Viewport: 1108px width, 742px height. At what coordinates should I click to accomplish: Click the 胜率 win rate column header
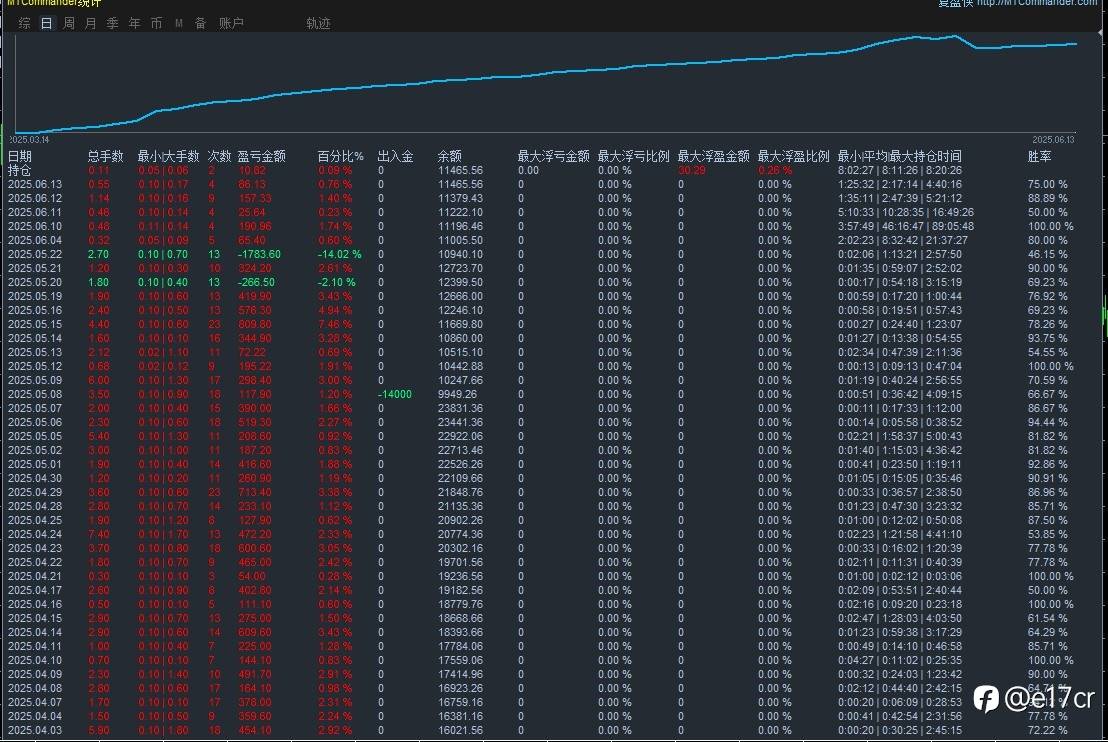(x=1040, y=156)
